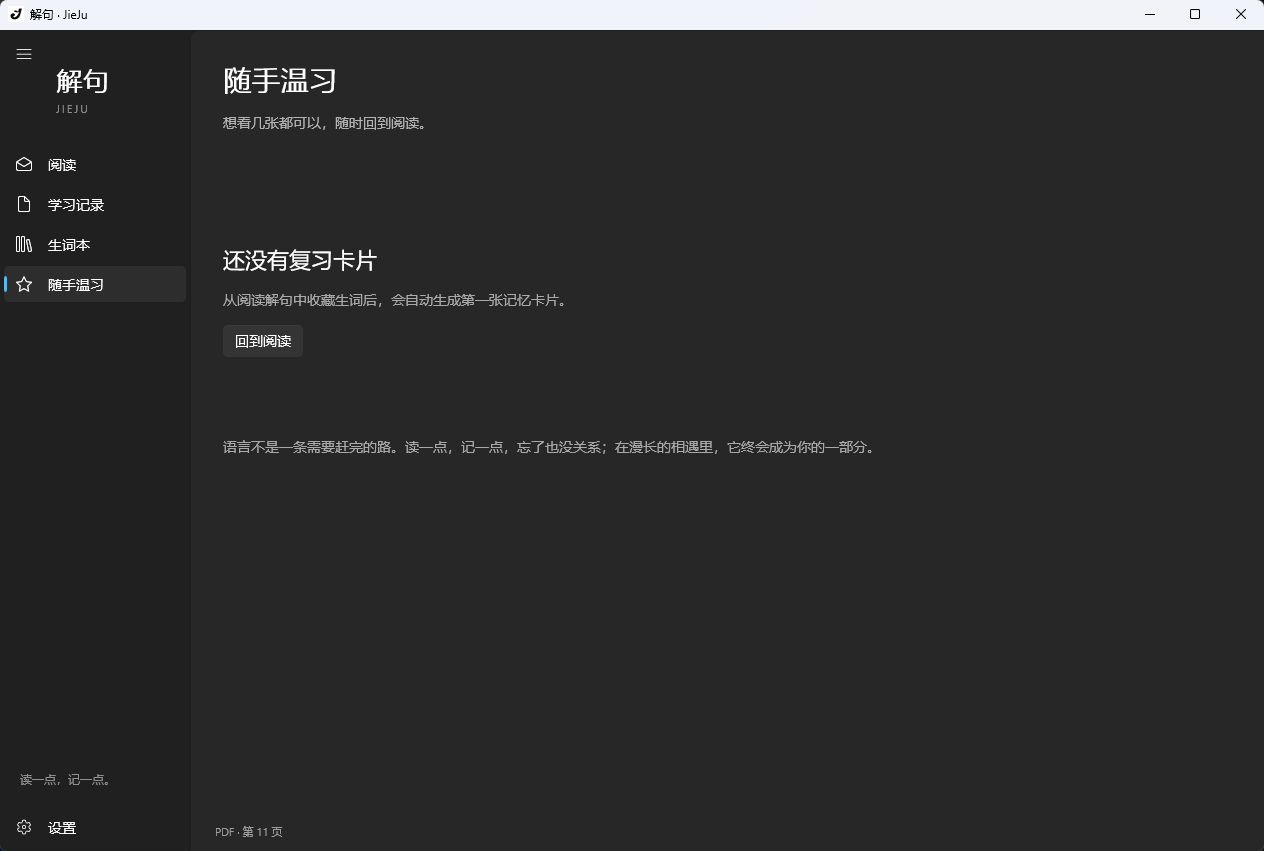The image size is (1264, 851).
Task: Toggle the hamburger navigation menu
Action: tap(24, 54)
